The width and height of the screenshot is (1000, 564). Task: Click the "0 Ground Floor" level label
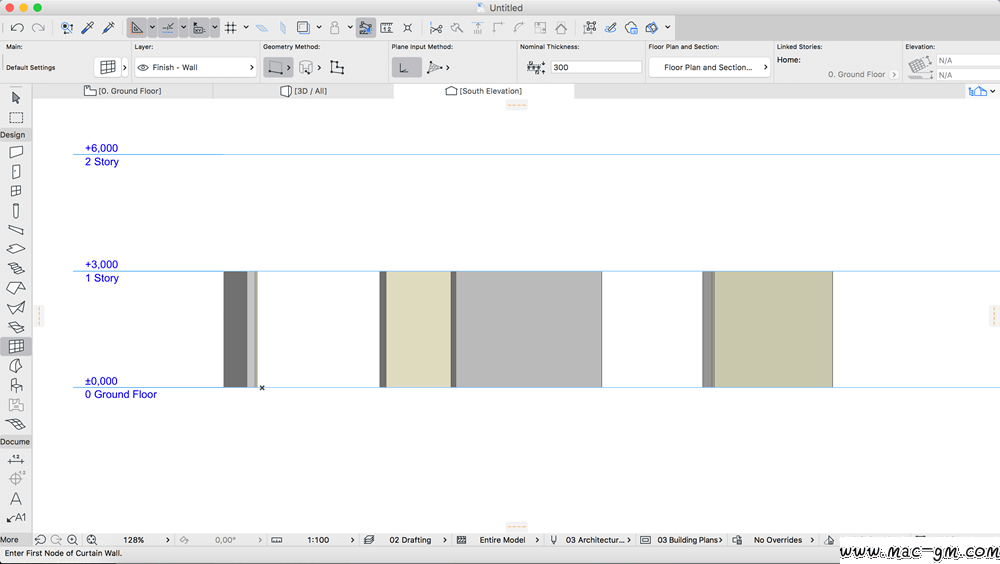121,394
